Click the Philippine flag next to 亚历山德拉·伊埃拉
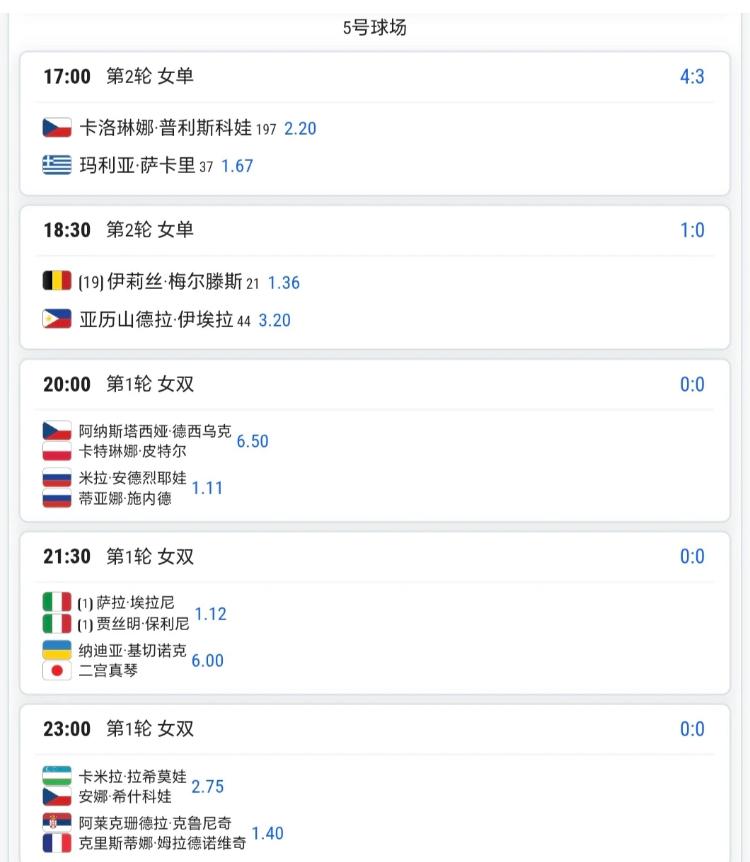Viewport: 750px width, 862px height. tap(57, 319)
